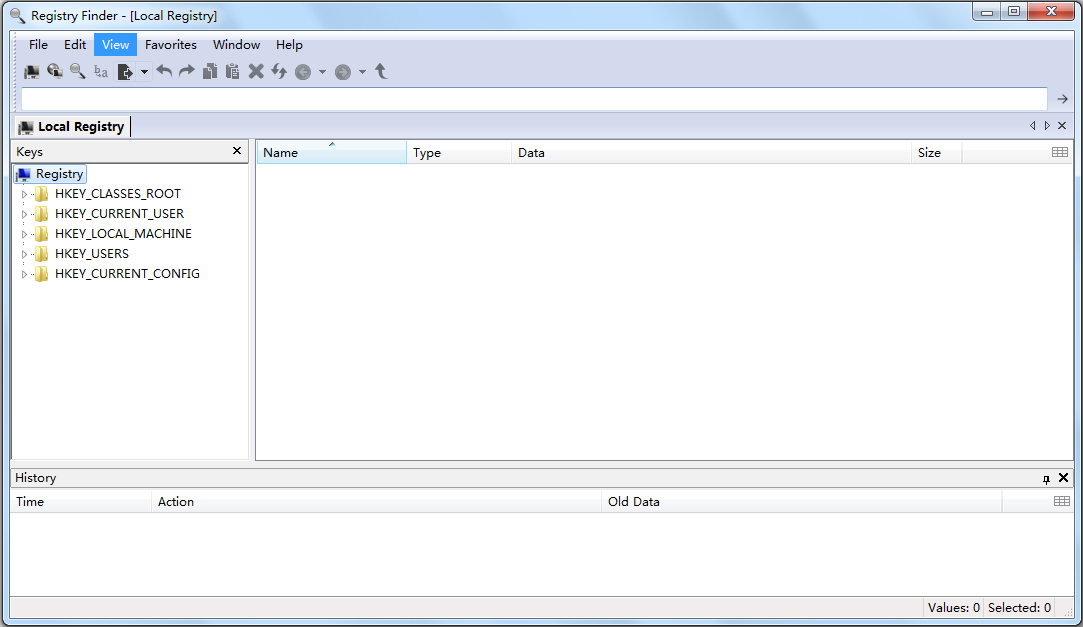Open the Forward history dropdown
Screen dimensions: 1083x627
point(362,72)
